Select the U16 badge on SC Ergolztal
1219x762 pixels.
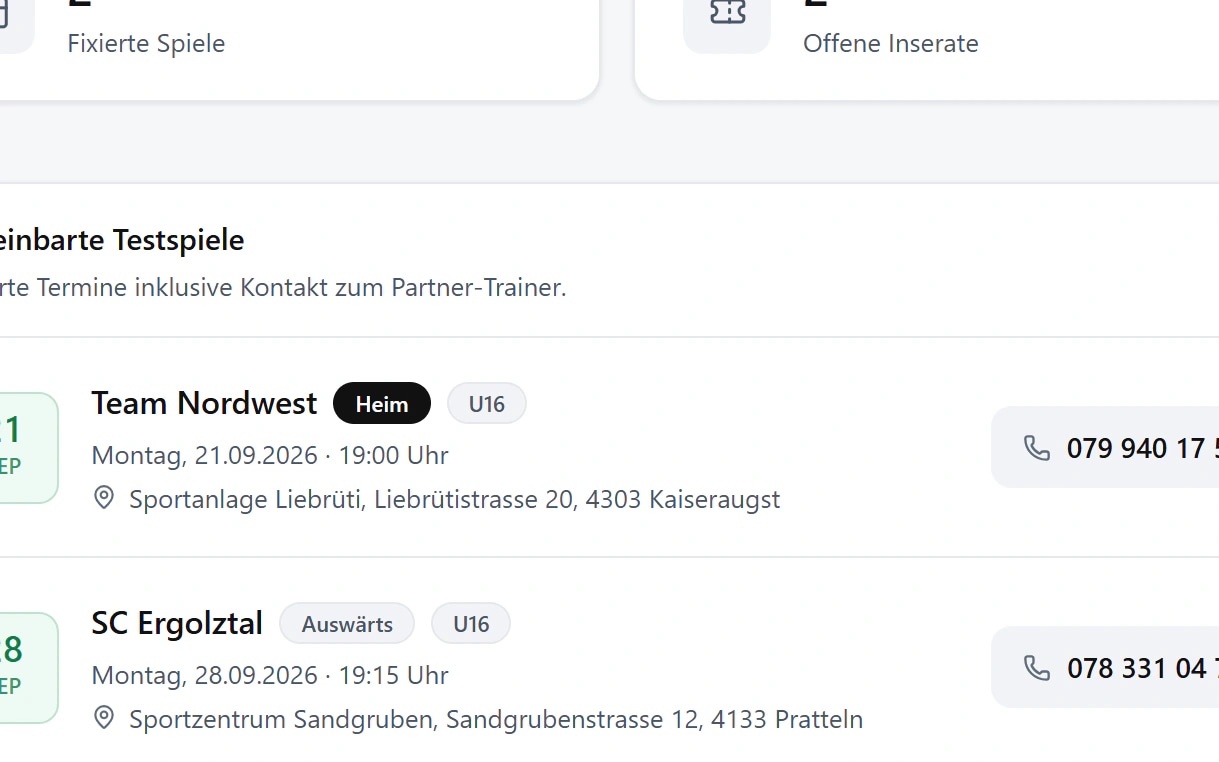tap(471, 624)
